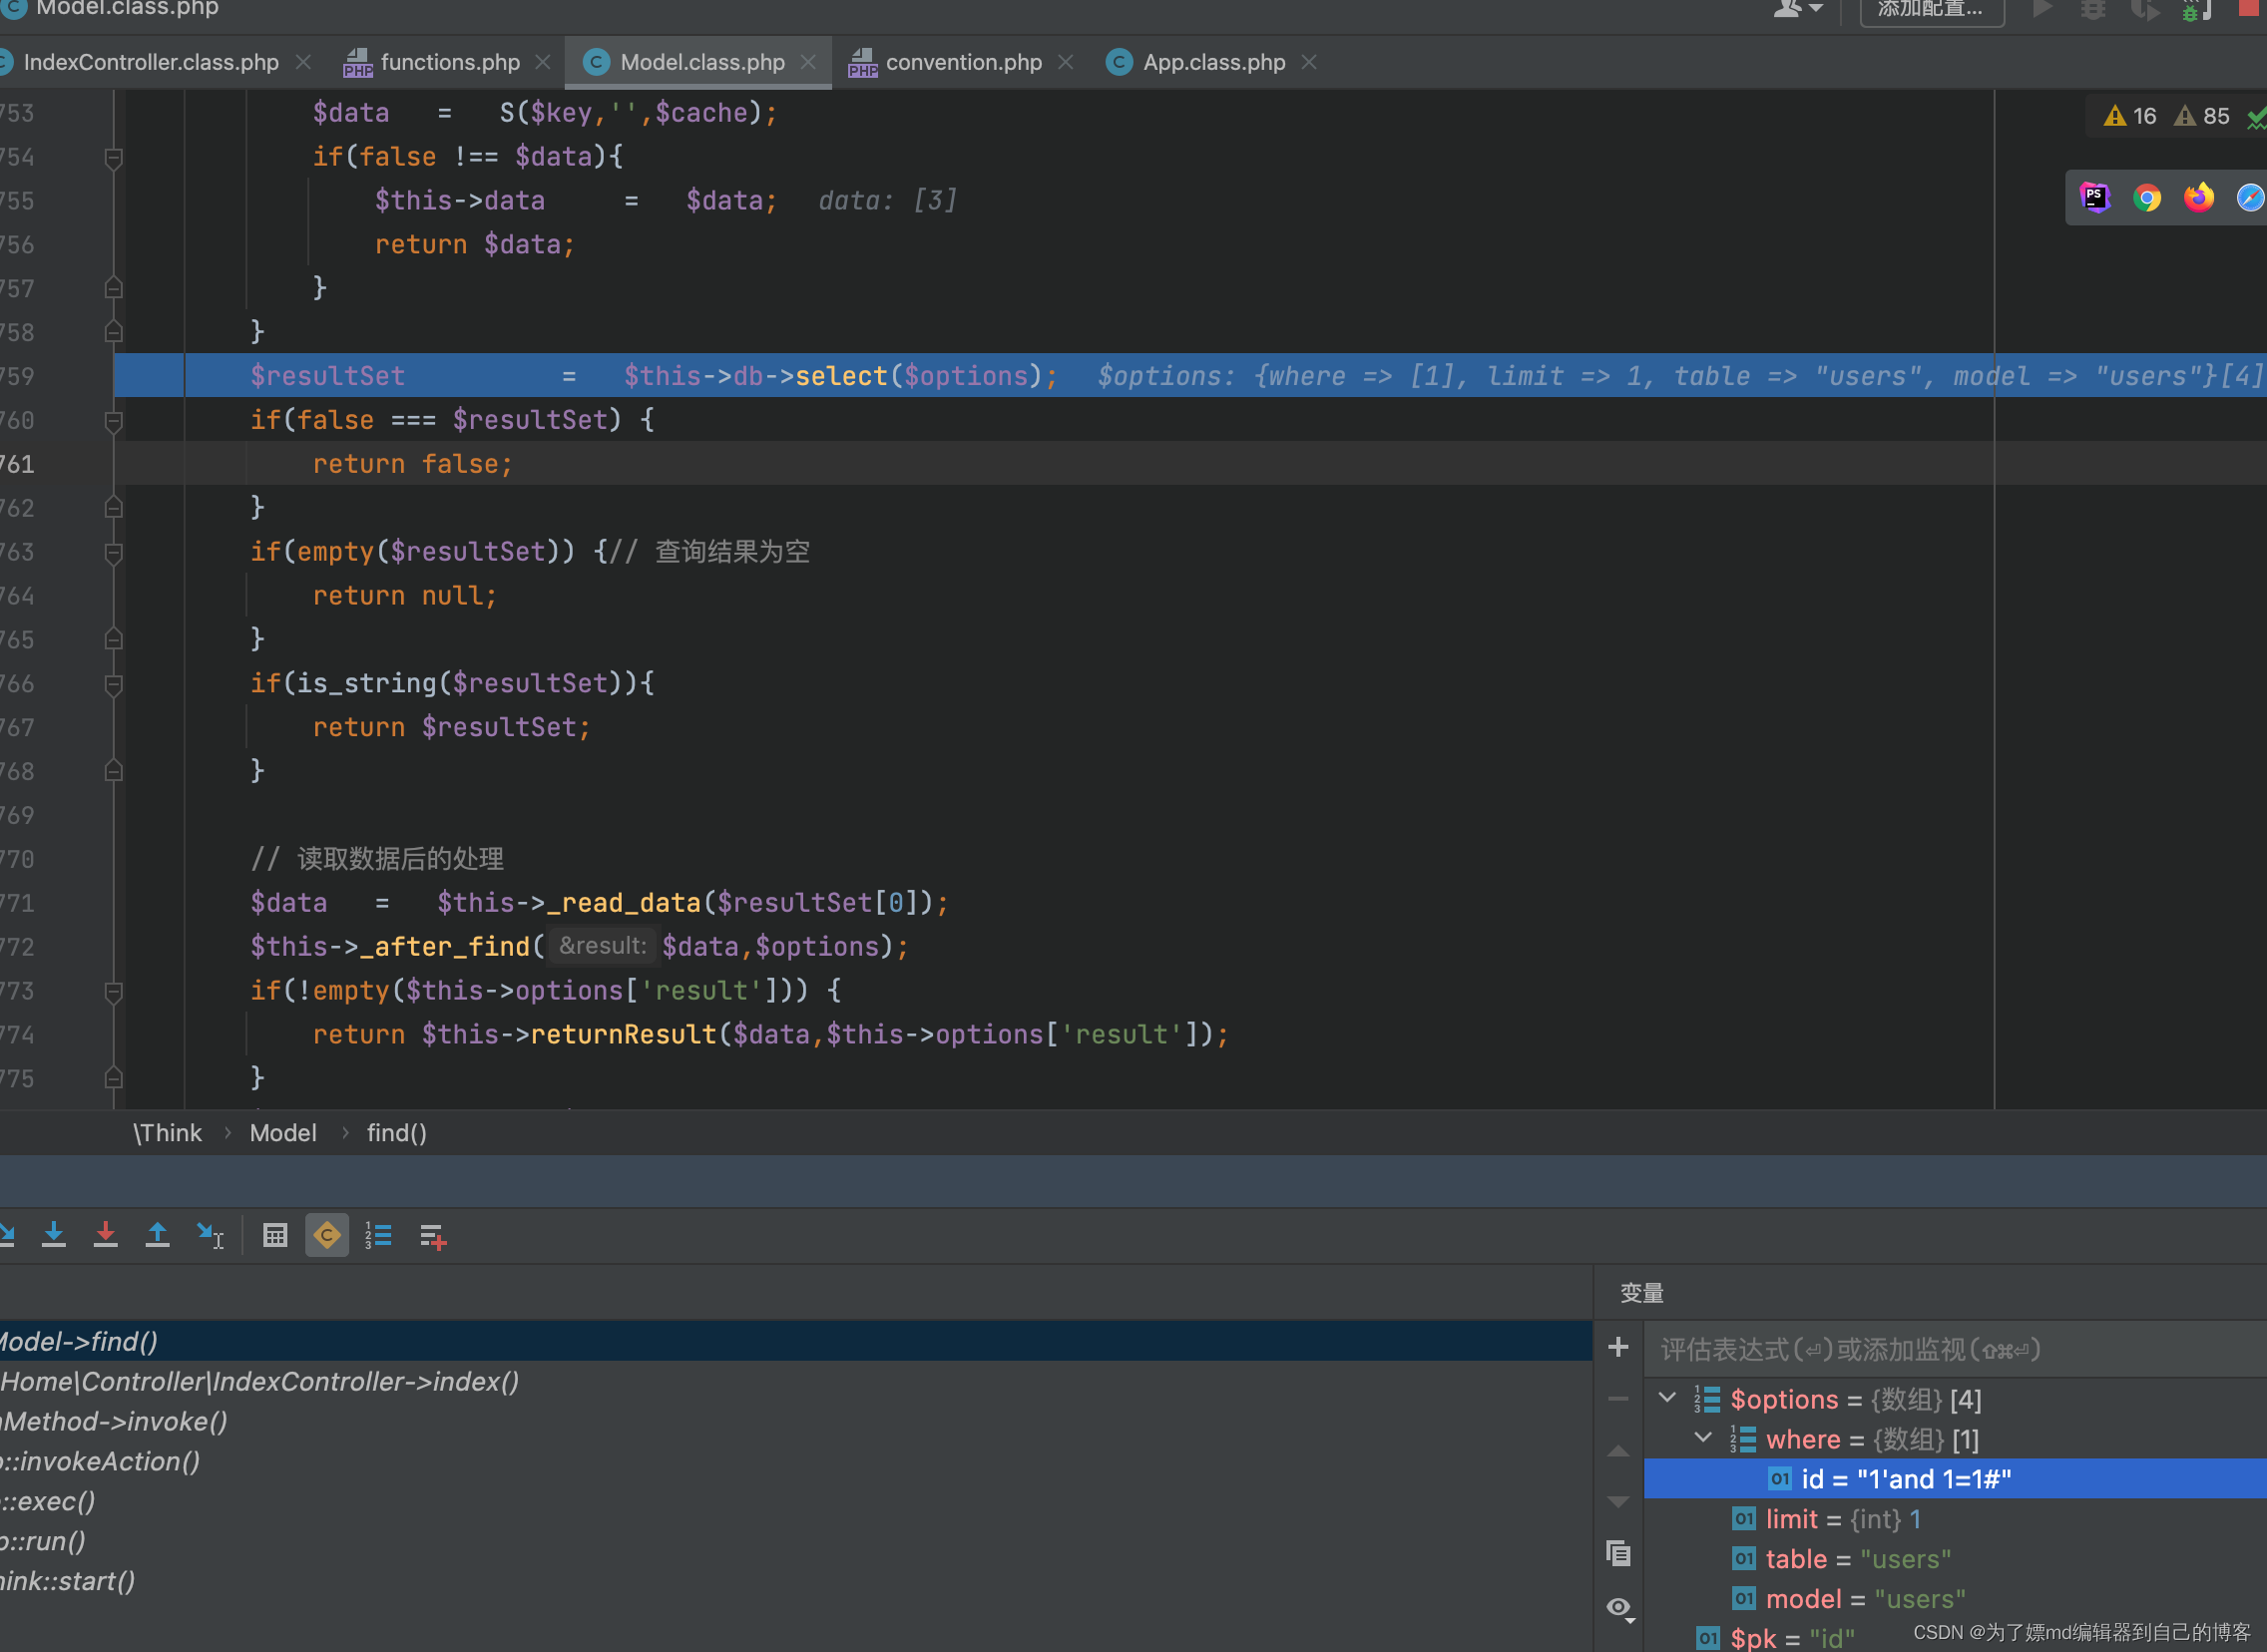Image resolution: width=2267 pixels, height=1652 pixels.
Task: Switch to the functions.php tab
Action: pyautogui.click(x=449, y=62)
